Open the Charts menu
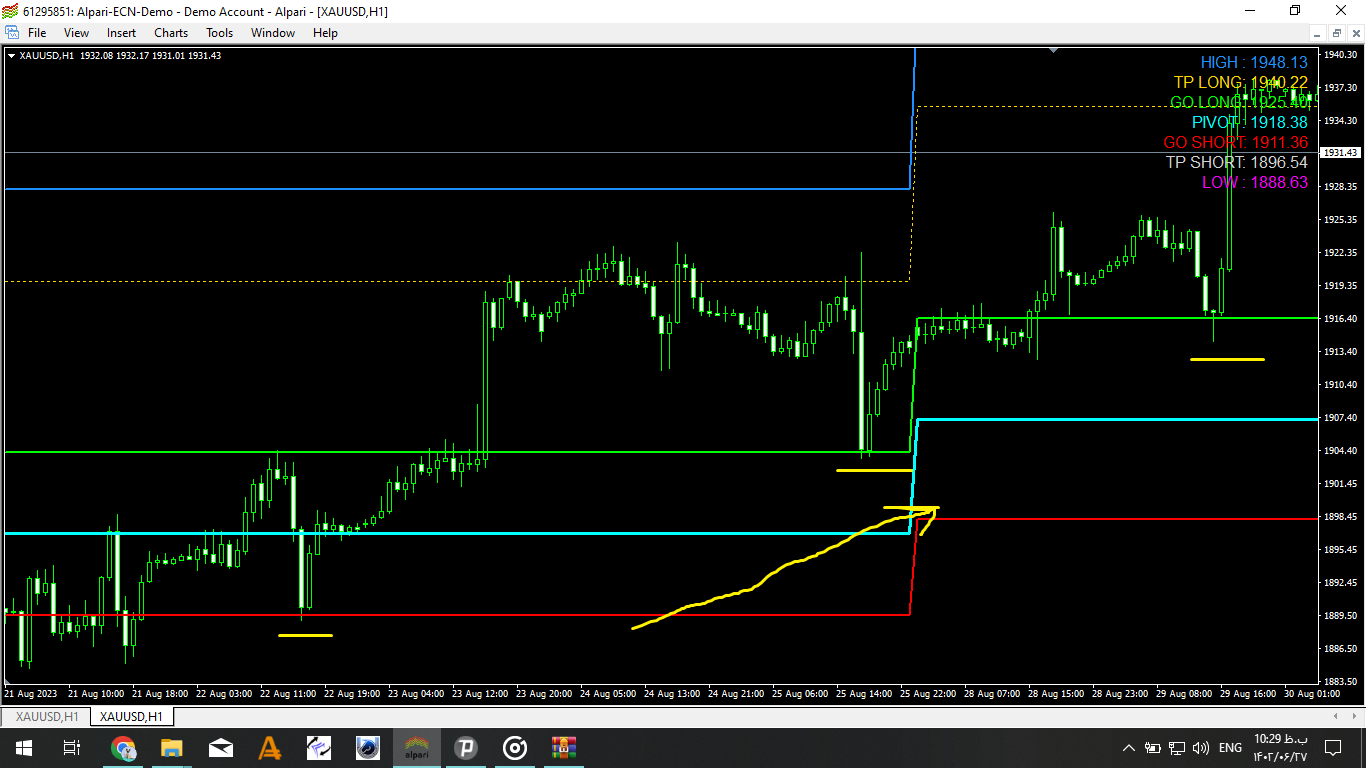The image size is (1366, 768). click(171, 33)
